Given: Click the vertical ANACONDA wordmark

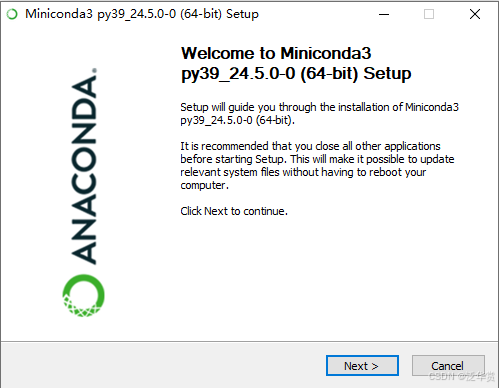Looking at the screenshot, I should tap(84, 170).
